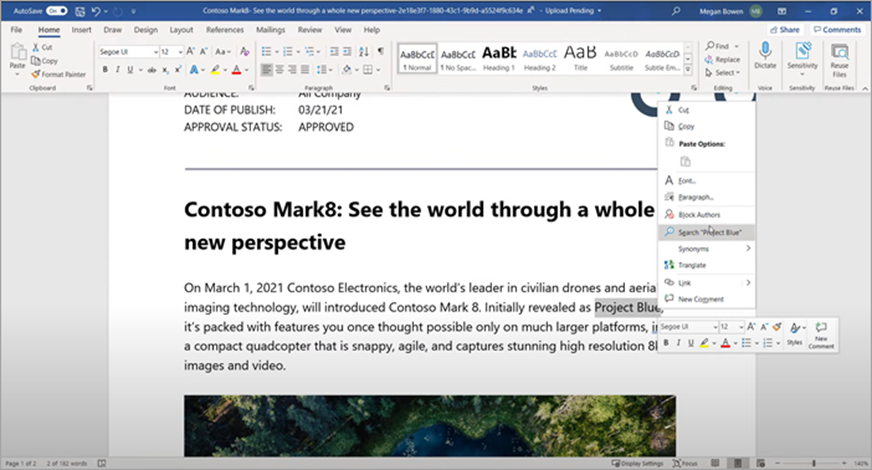
Task: Toggle Subscript formatting in ribbon
Action: click(165, 70)
